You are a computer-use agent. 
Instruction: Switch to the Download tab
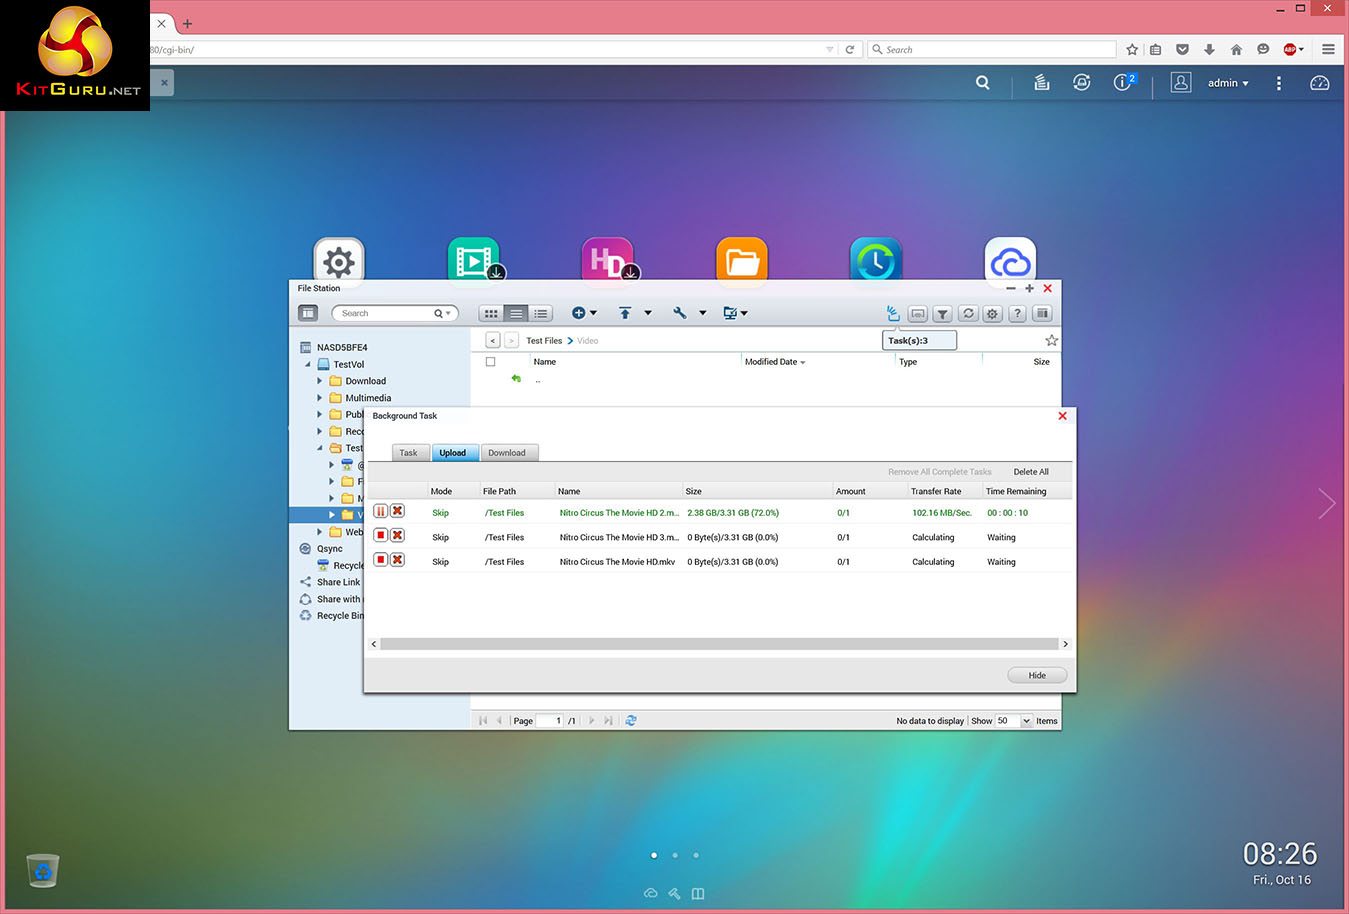[507, 453]
